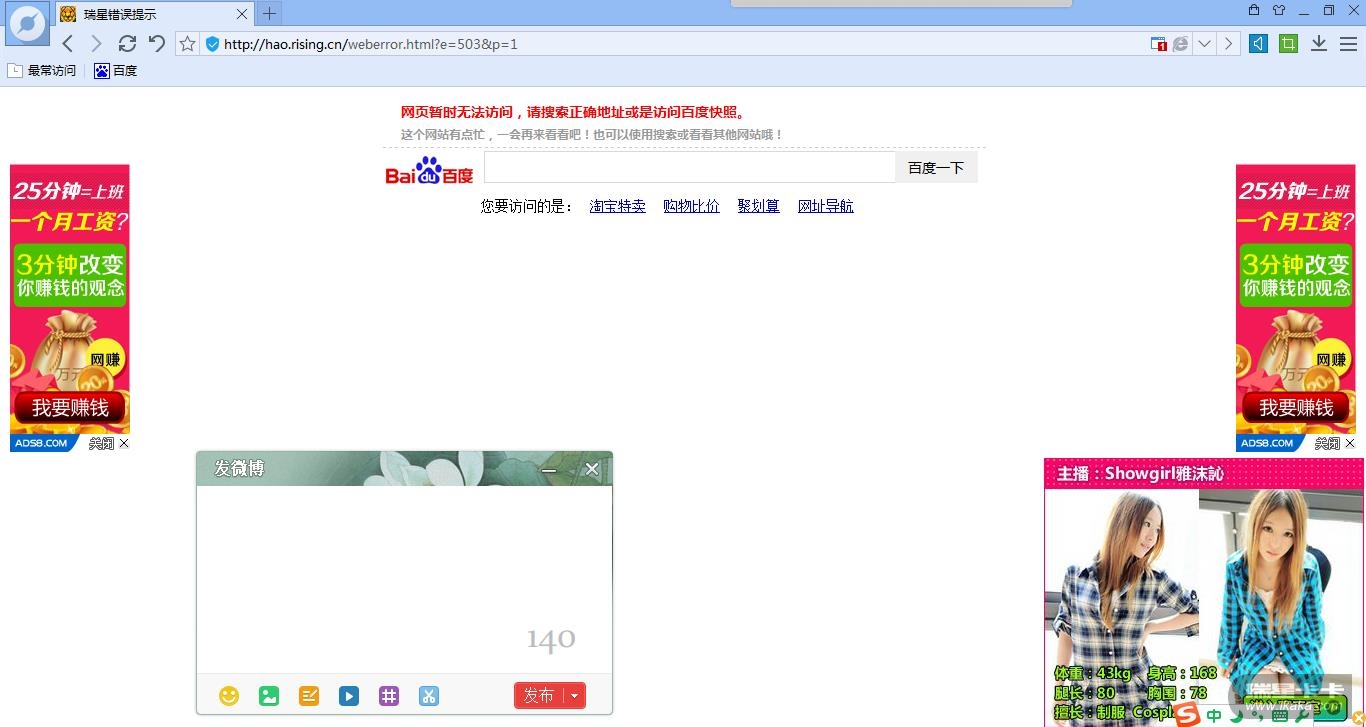Open the 淘宝特卖 link
This screenshot has width=1366, height=727.
coord(617,206)
